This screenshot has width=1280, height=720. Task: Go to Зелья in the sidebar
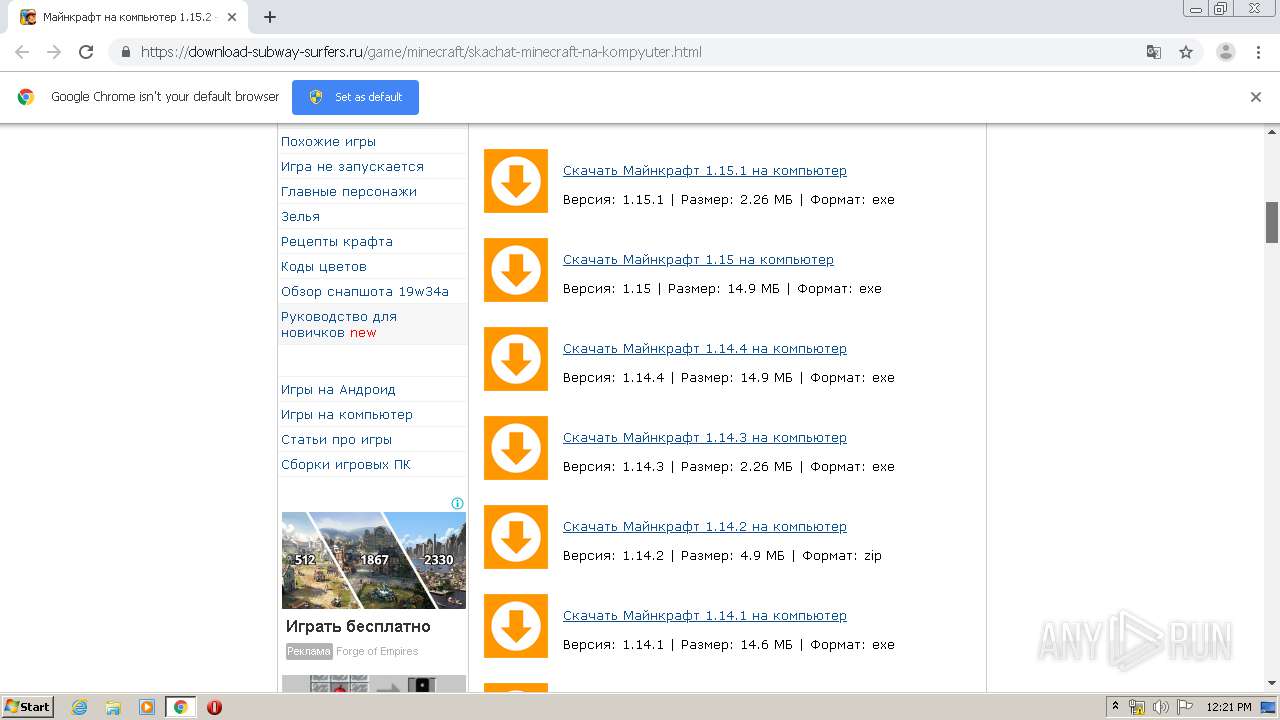(300, 216)
